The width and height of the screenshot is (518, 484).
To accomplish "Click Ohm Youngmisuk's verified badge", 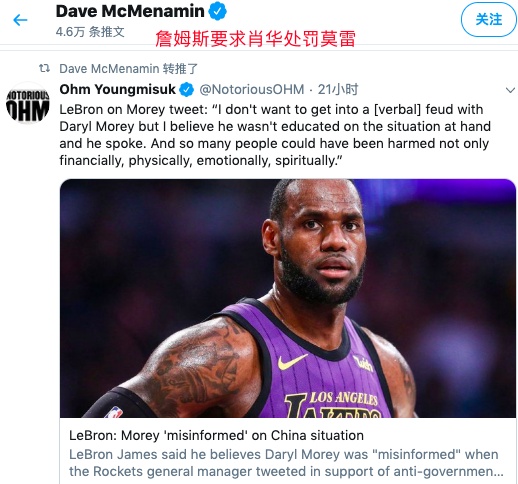I will click(x=187, y=90).
